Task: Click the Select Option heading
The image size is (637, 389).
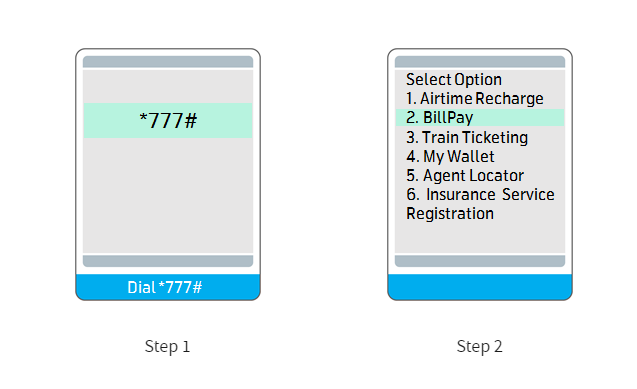Action: point(454,80)
